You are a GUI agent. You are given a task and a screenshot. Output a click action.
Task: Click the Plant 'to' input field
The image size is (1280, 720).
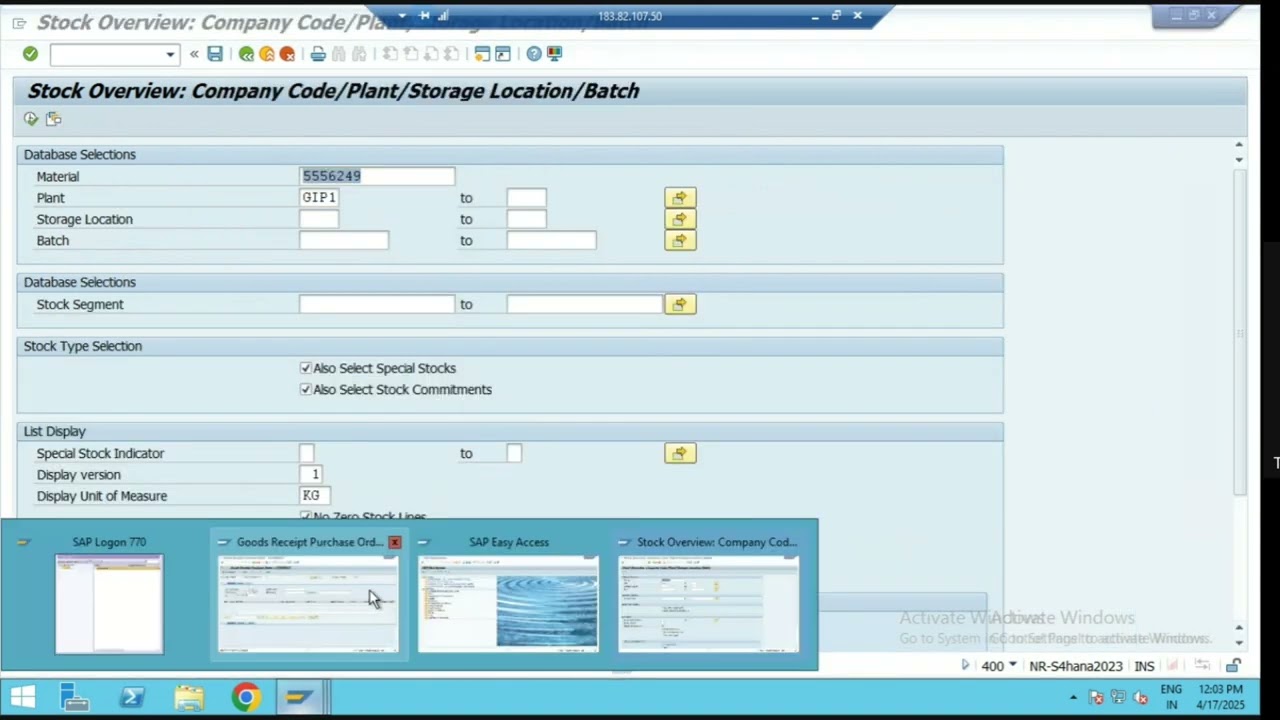[x=526, y=198]
